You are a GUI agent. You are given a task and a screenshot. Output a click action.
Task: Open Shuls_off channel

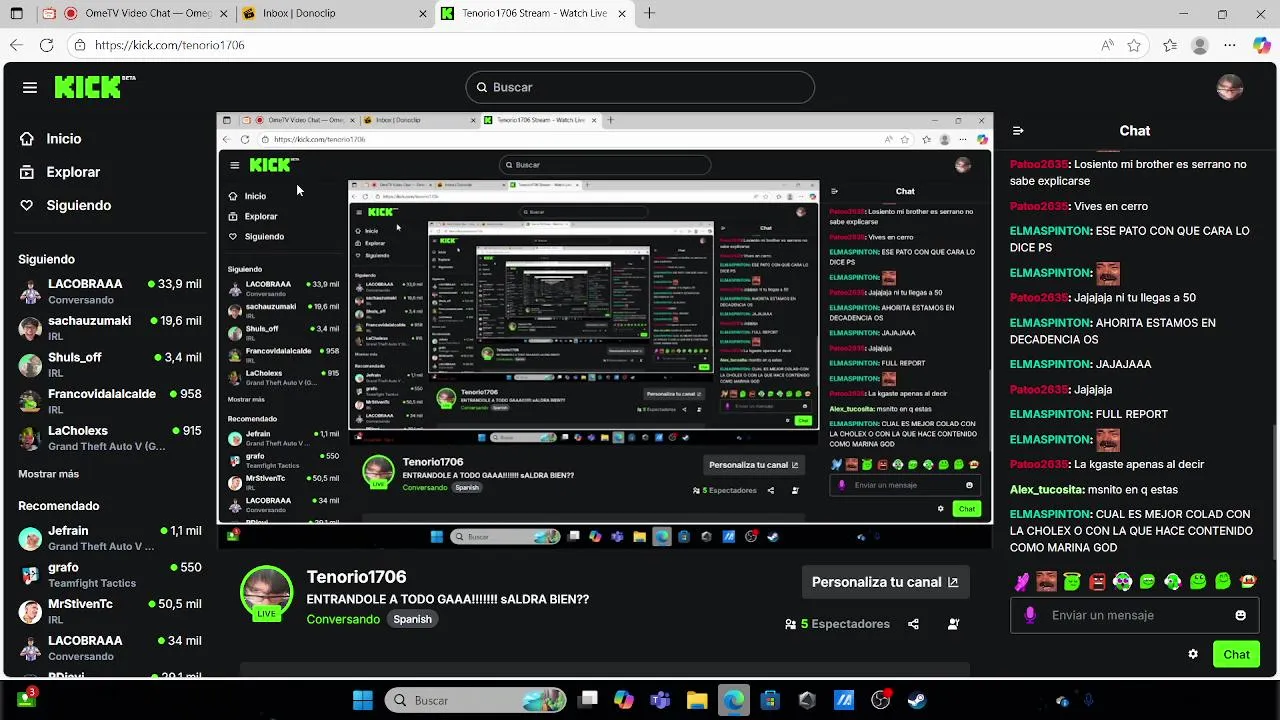point(110,365)
